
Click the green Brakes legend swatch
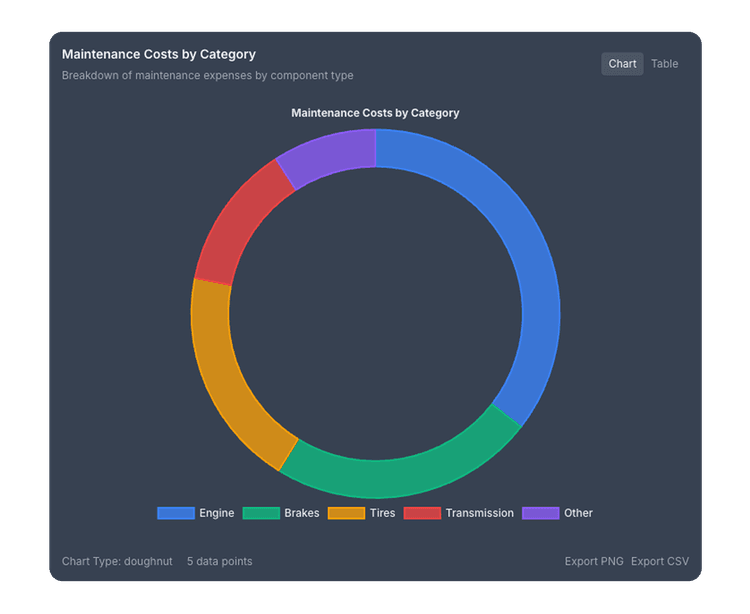[260, 513]
